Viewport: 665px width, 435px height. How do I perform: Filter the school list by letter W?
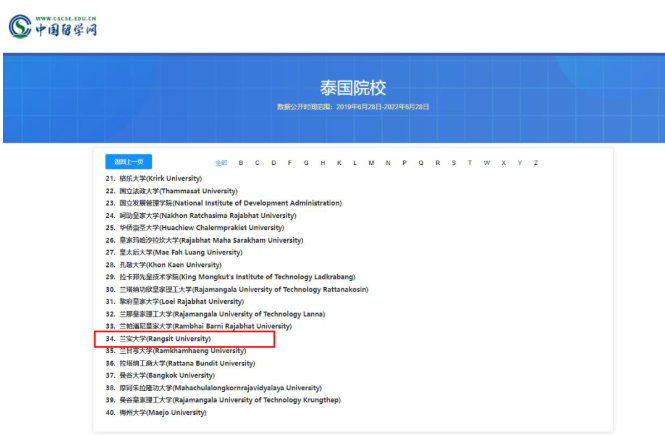[x=487, y=163]
